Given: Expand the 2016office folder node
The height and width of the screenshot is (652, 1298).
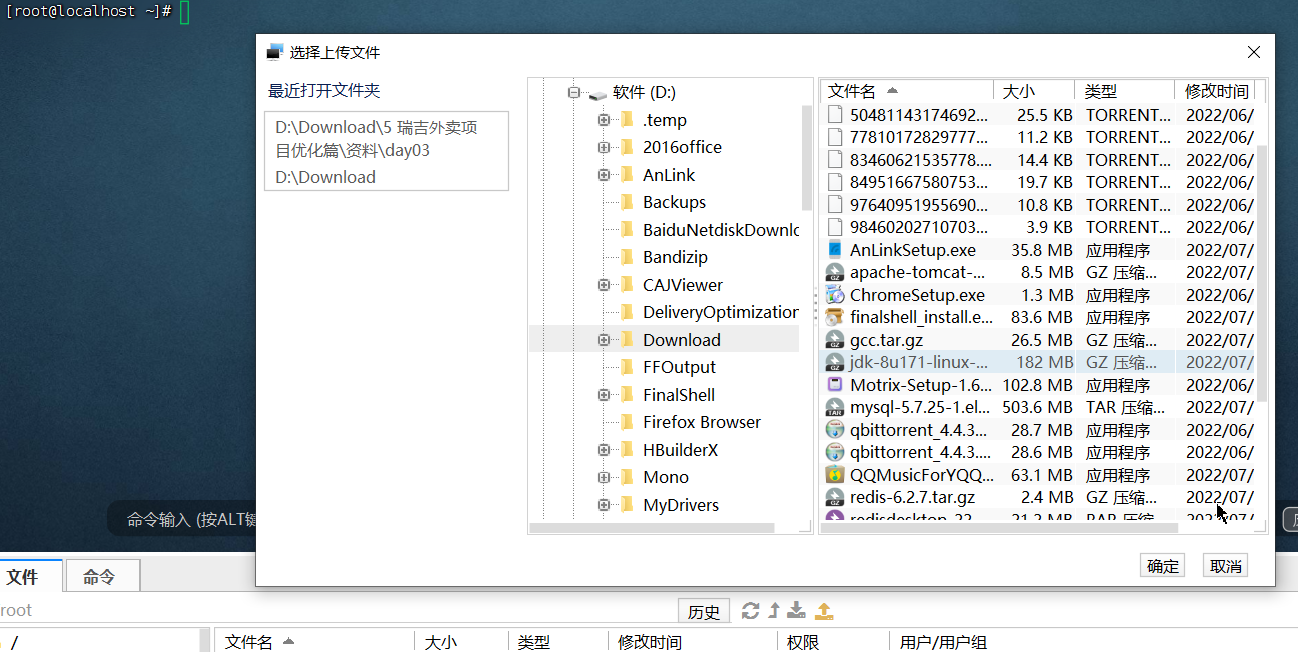Looking at the screenshot, I should (x=604, y=147).
